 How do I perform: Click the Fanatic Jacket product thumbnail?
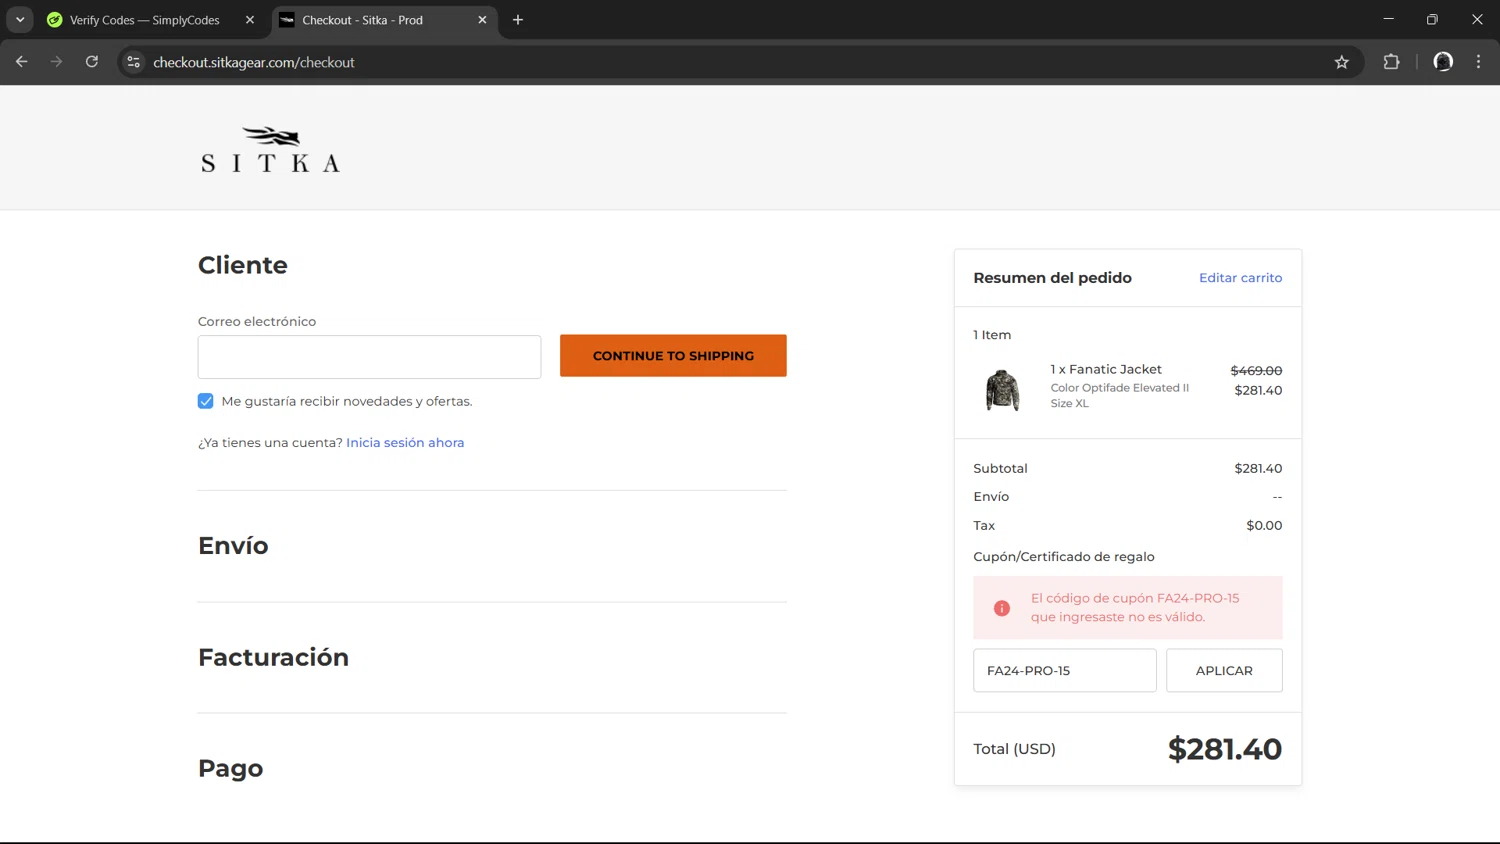click(1002, 389)
